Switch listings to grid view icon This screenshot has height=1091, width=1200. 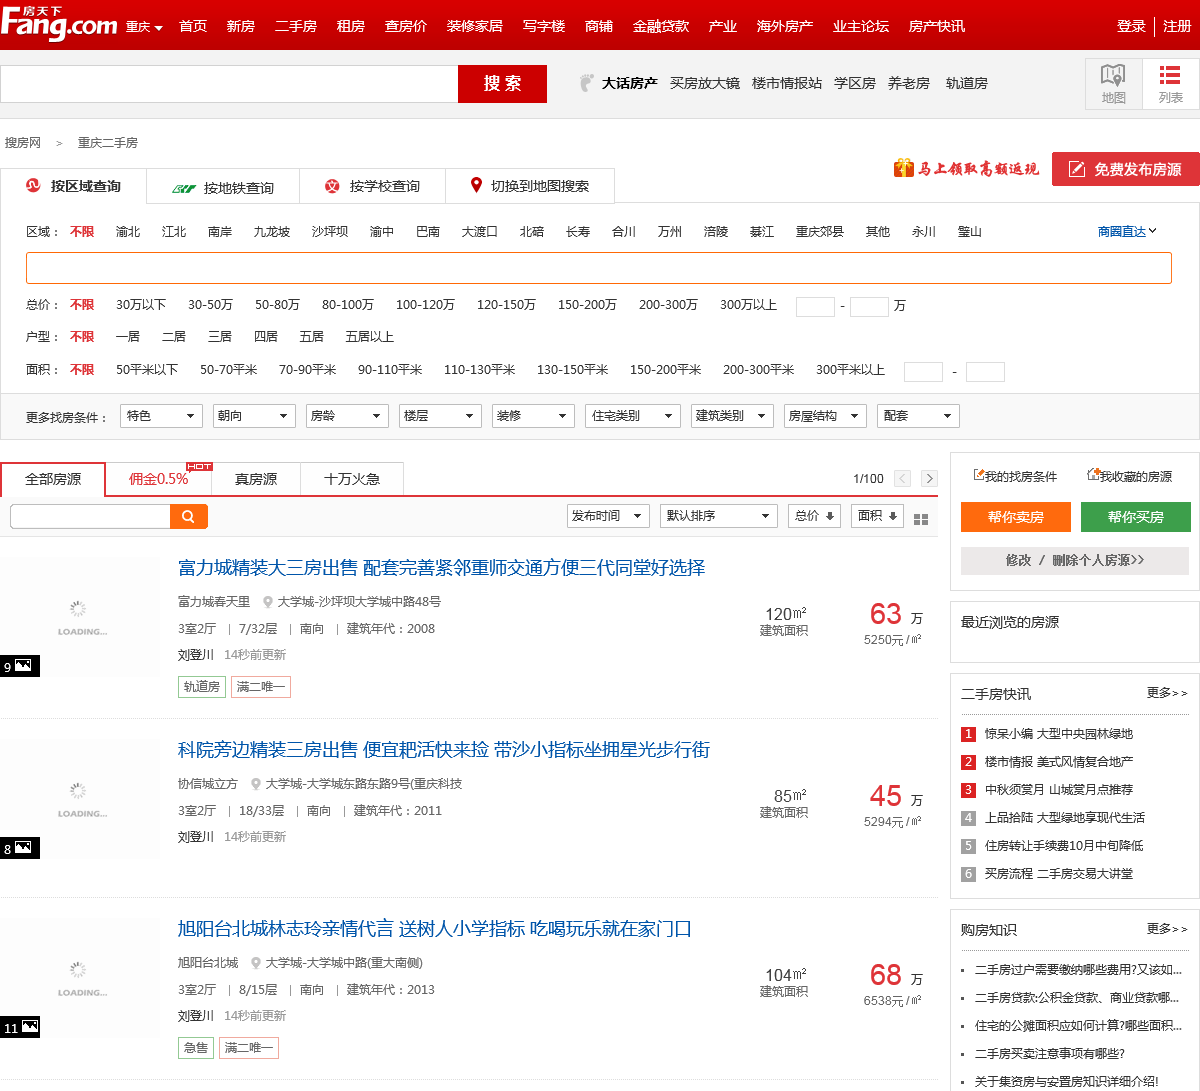point(921,519)
